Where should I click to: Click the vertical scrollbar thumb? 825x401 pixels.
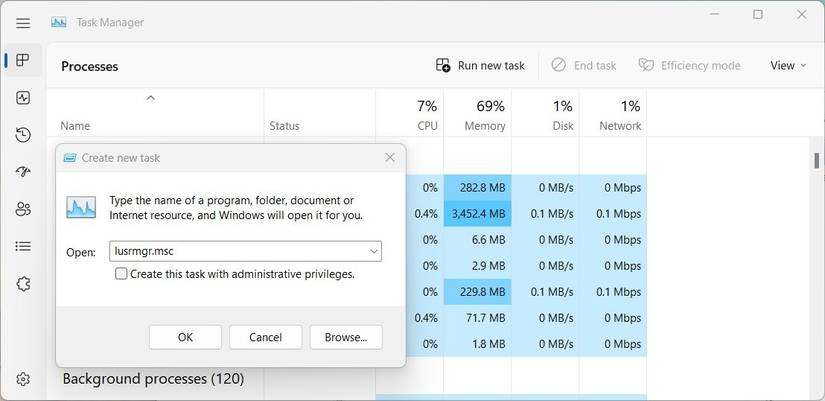[x=817, y=160]
